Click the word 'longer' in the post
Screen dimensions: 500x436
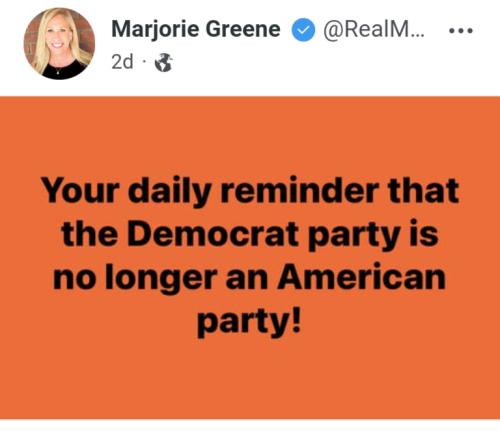coord(161,279)
